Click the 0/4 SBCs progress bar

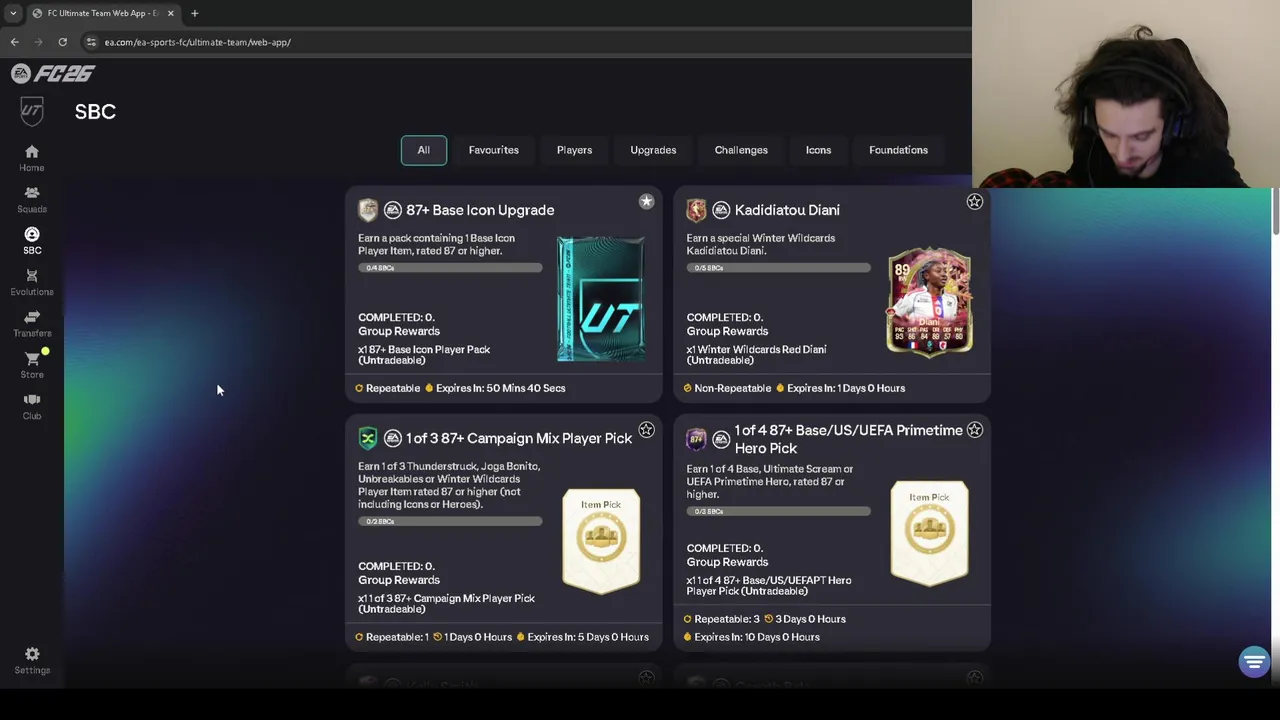[x=450, y=268]
